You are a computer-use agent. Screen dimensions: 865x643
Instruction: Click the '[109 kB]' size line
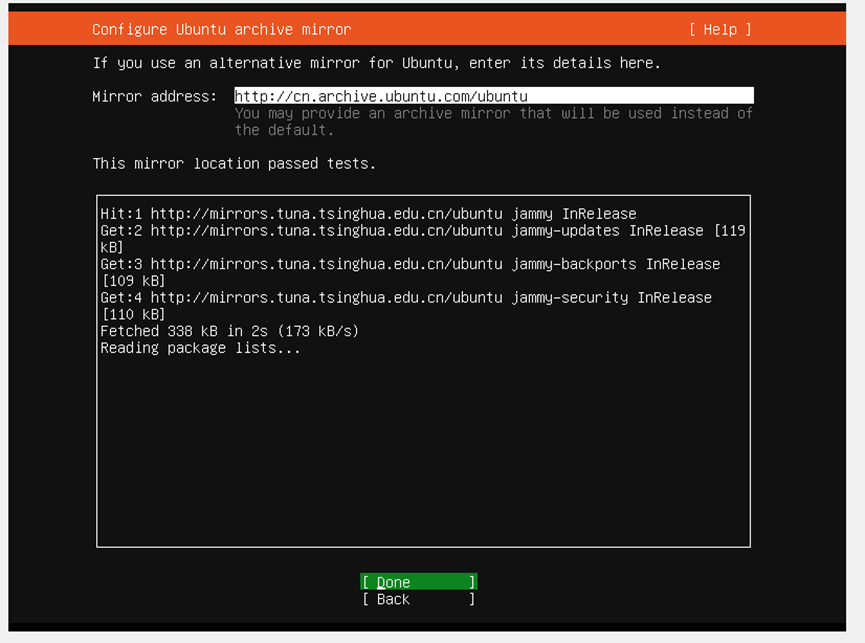tap(133, 281)
